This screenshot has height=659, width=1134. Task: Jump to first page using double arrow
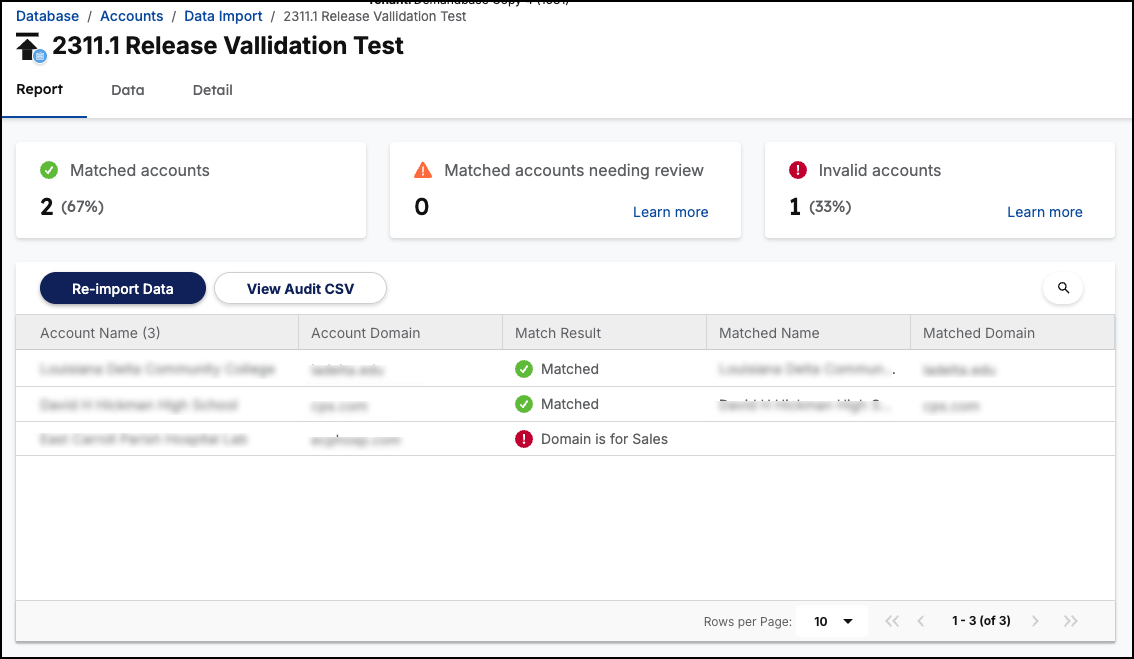coord(892,621)
